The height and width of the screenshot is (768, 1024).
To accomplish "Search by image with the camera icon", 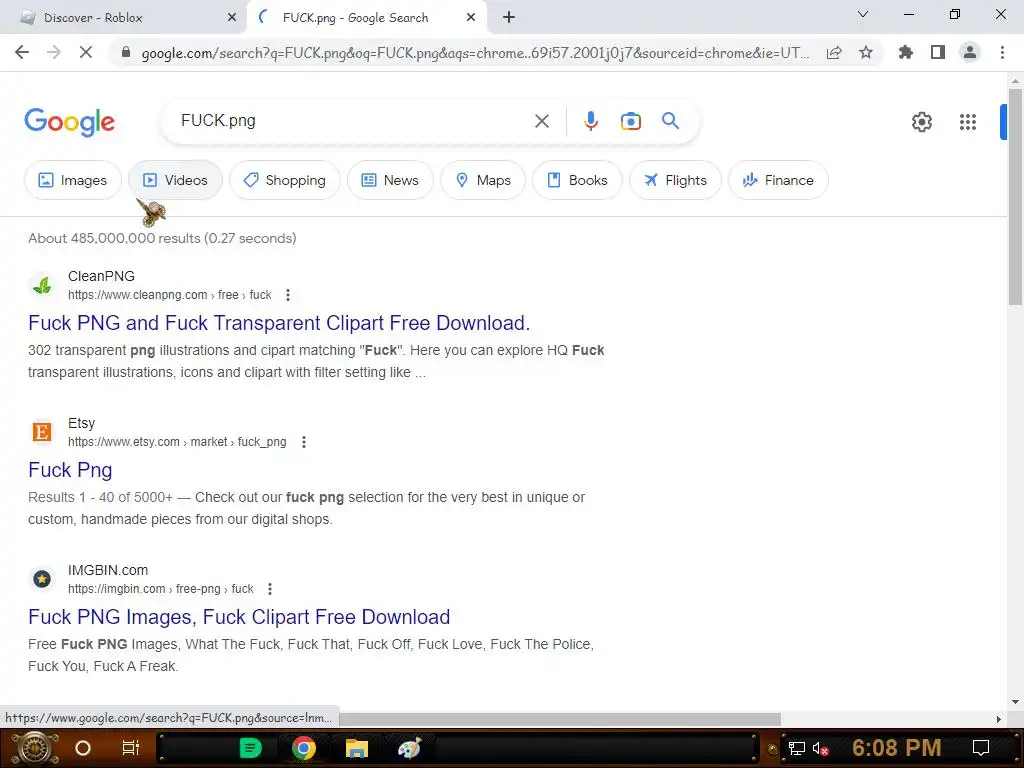I will coord(630,121).
